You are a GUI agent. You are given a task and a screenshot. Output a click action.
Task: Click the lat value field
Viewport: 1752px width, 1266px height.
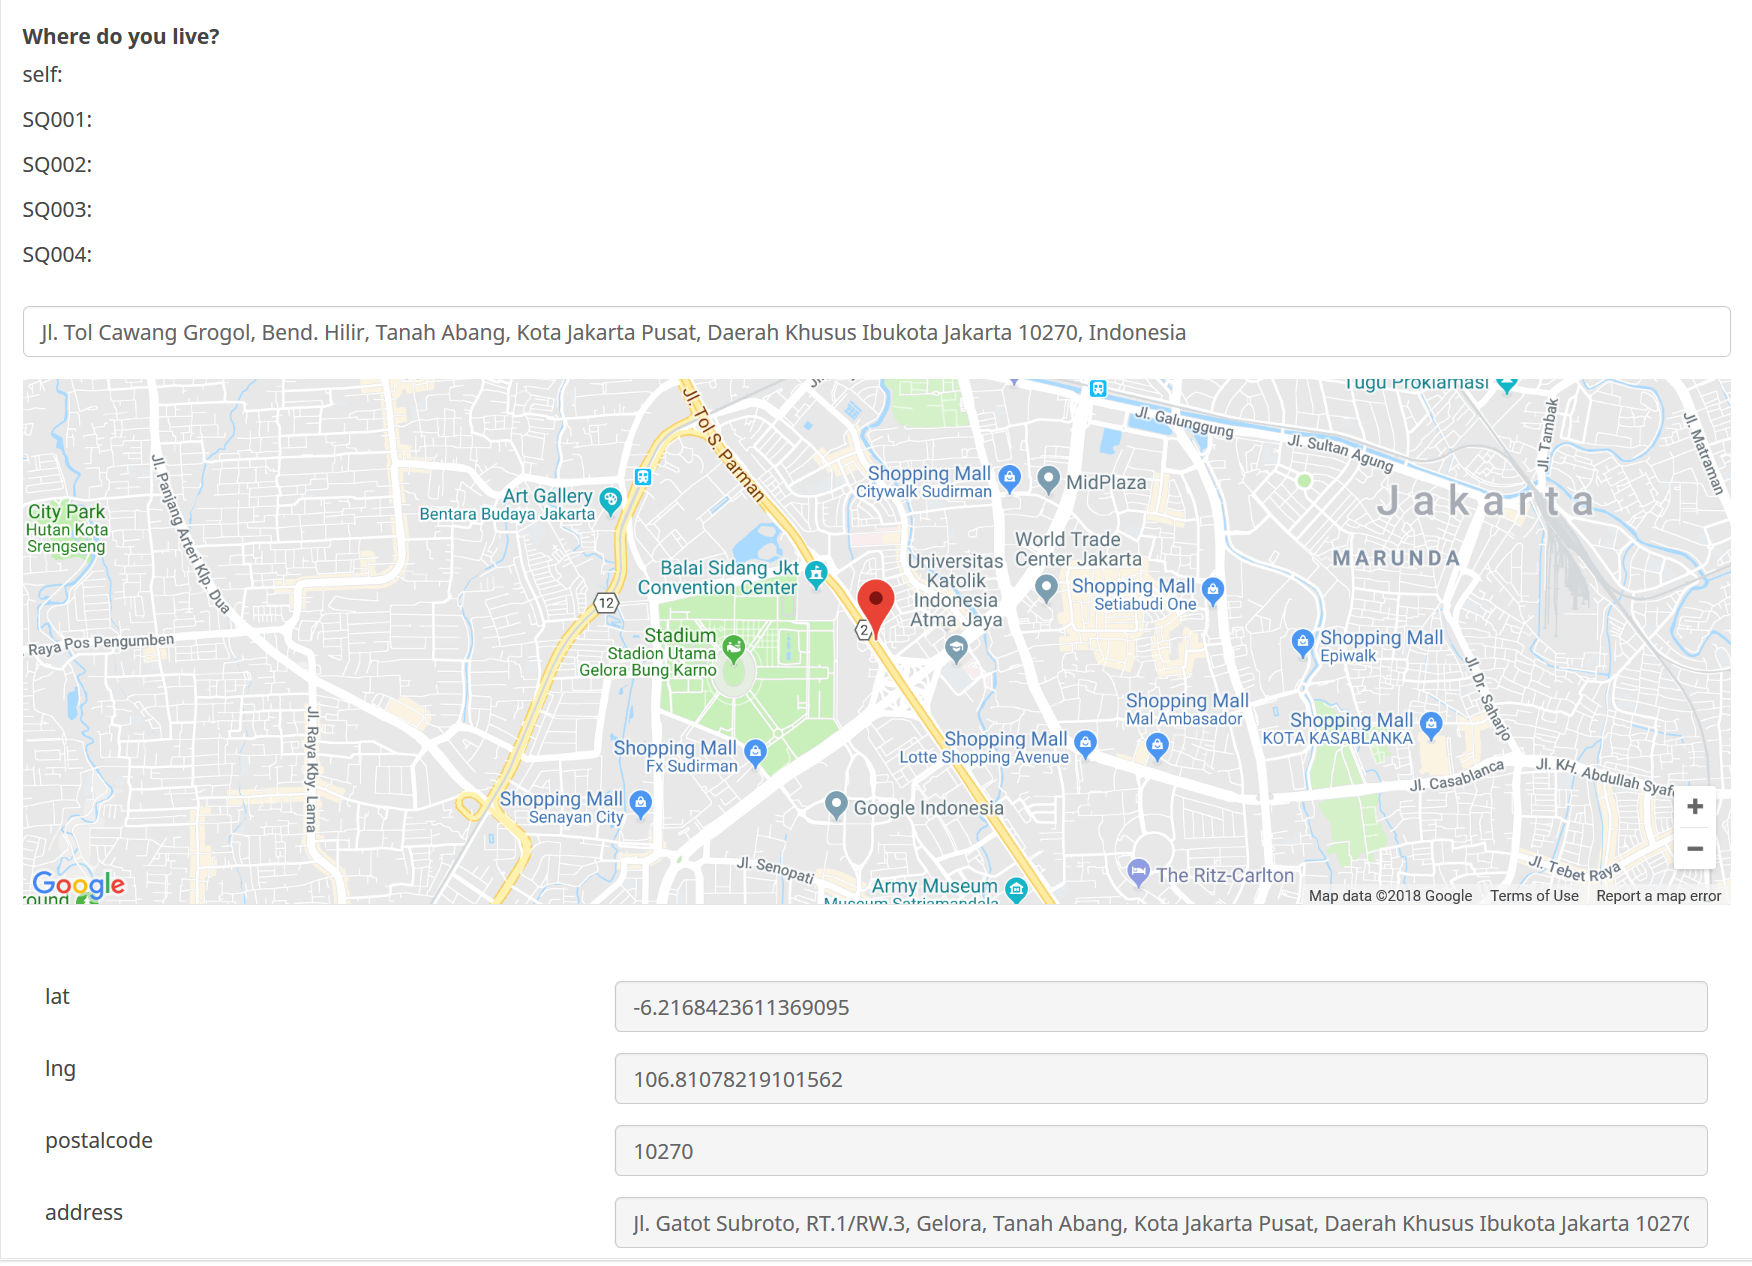pyautogui.click(x=1160, y=1007)
